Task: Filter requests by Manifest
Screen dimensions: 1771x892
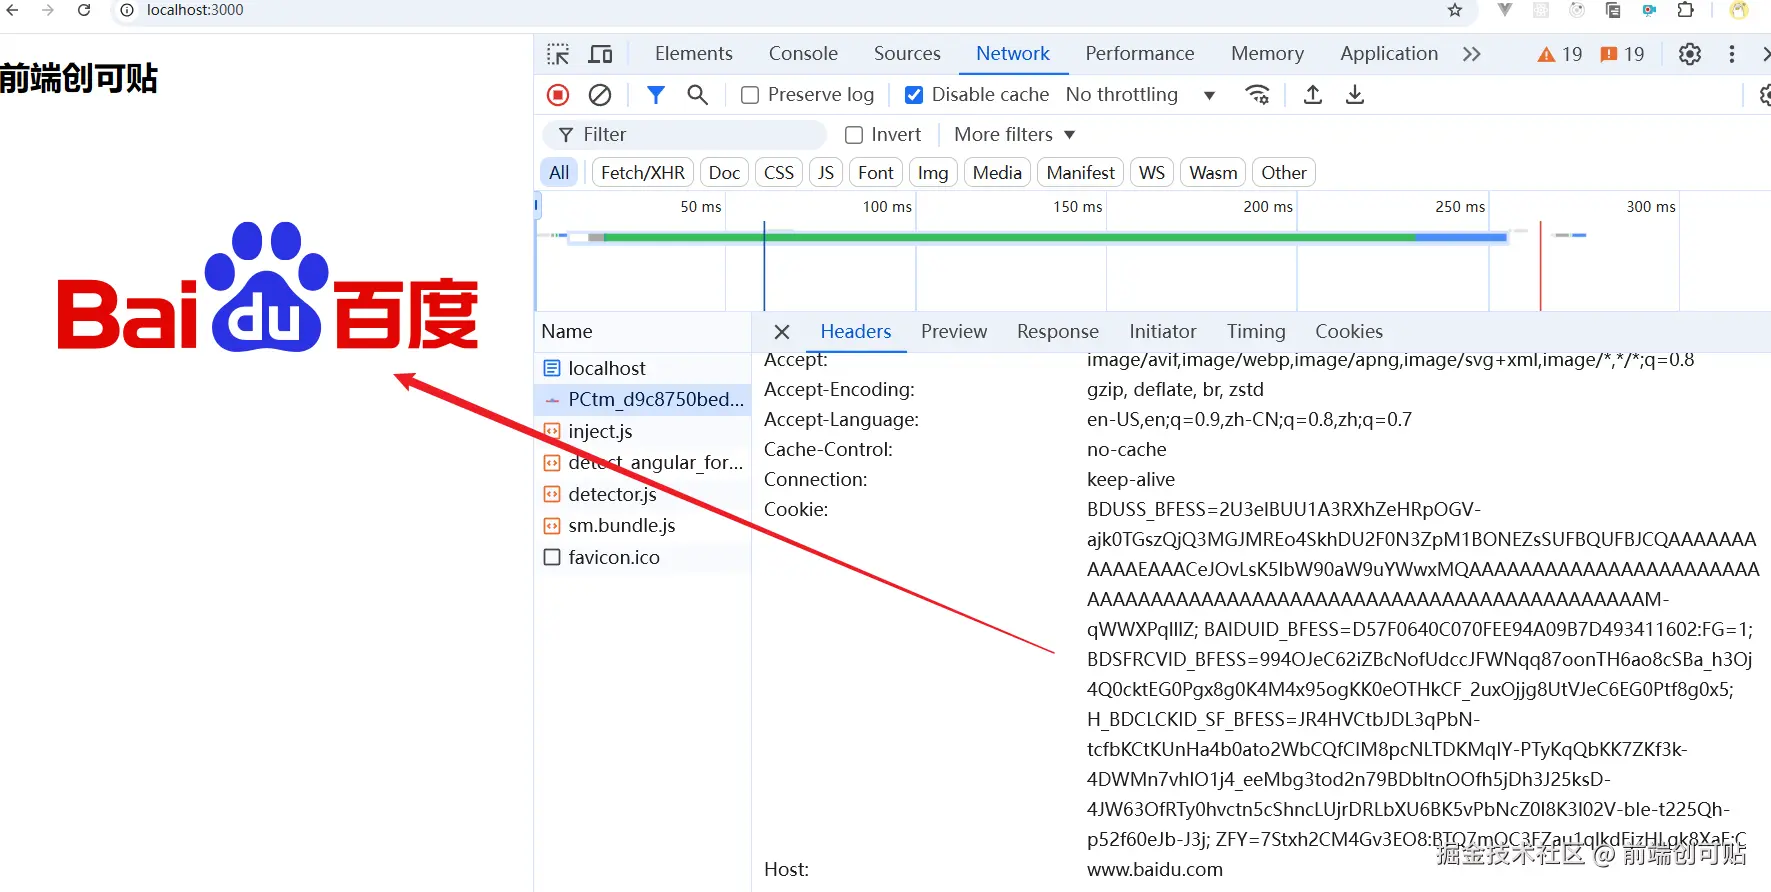Action: [x=1081, y=173]
